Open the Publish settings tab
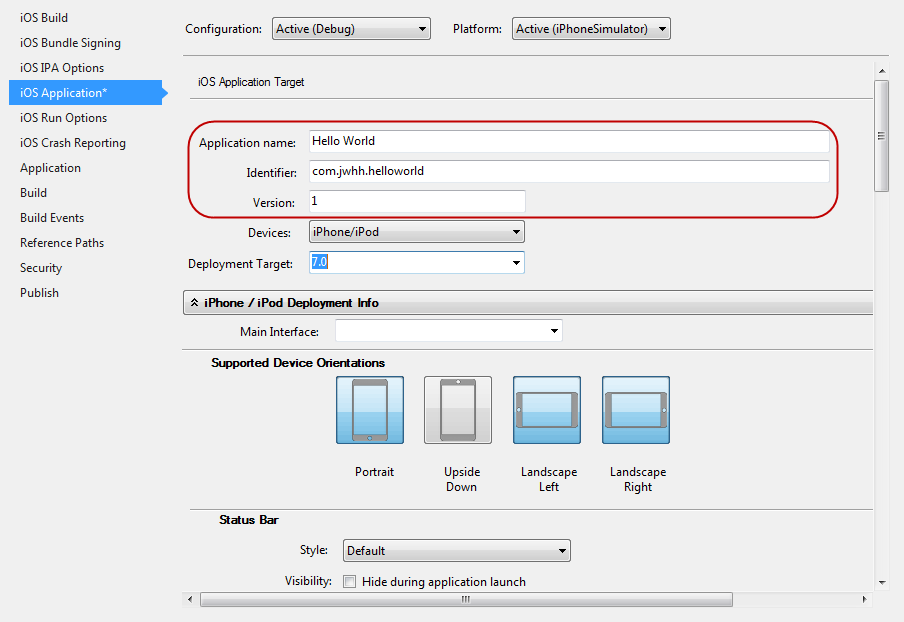The width and height of the screenshot is (904, 622). click(39, 293)
